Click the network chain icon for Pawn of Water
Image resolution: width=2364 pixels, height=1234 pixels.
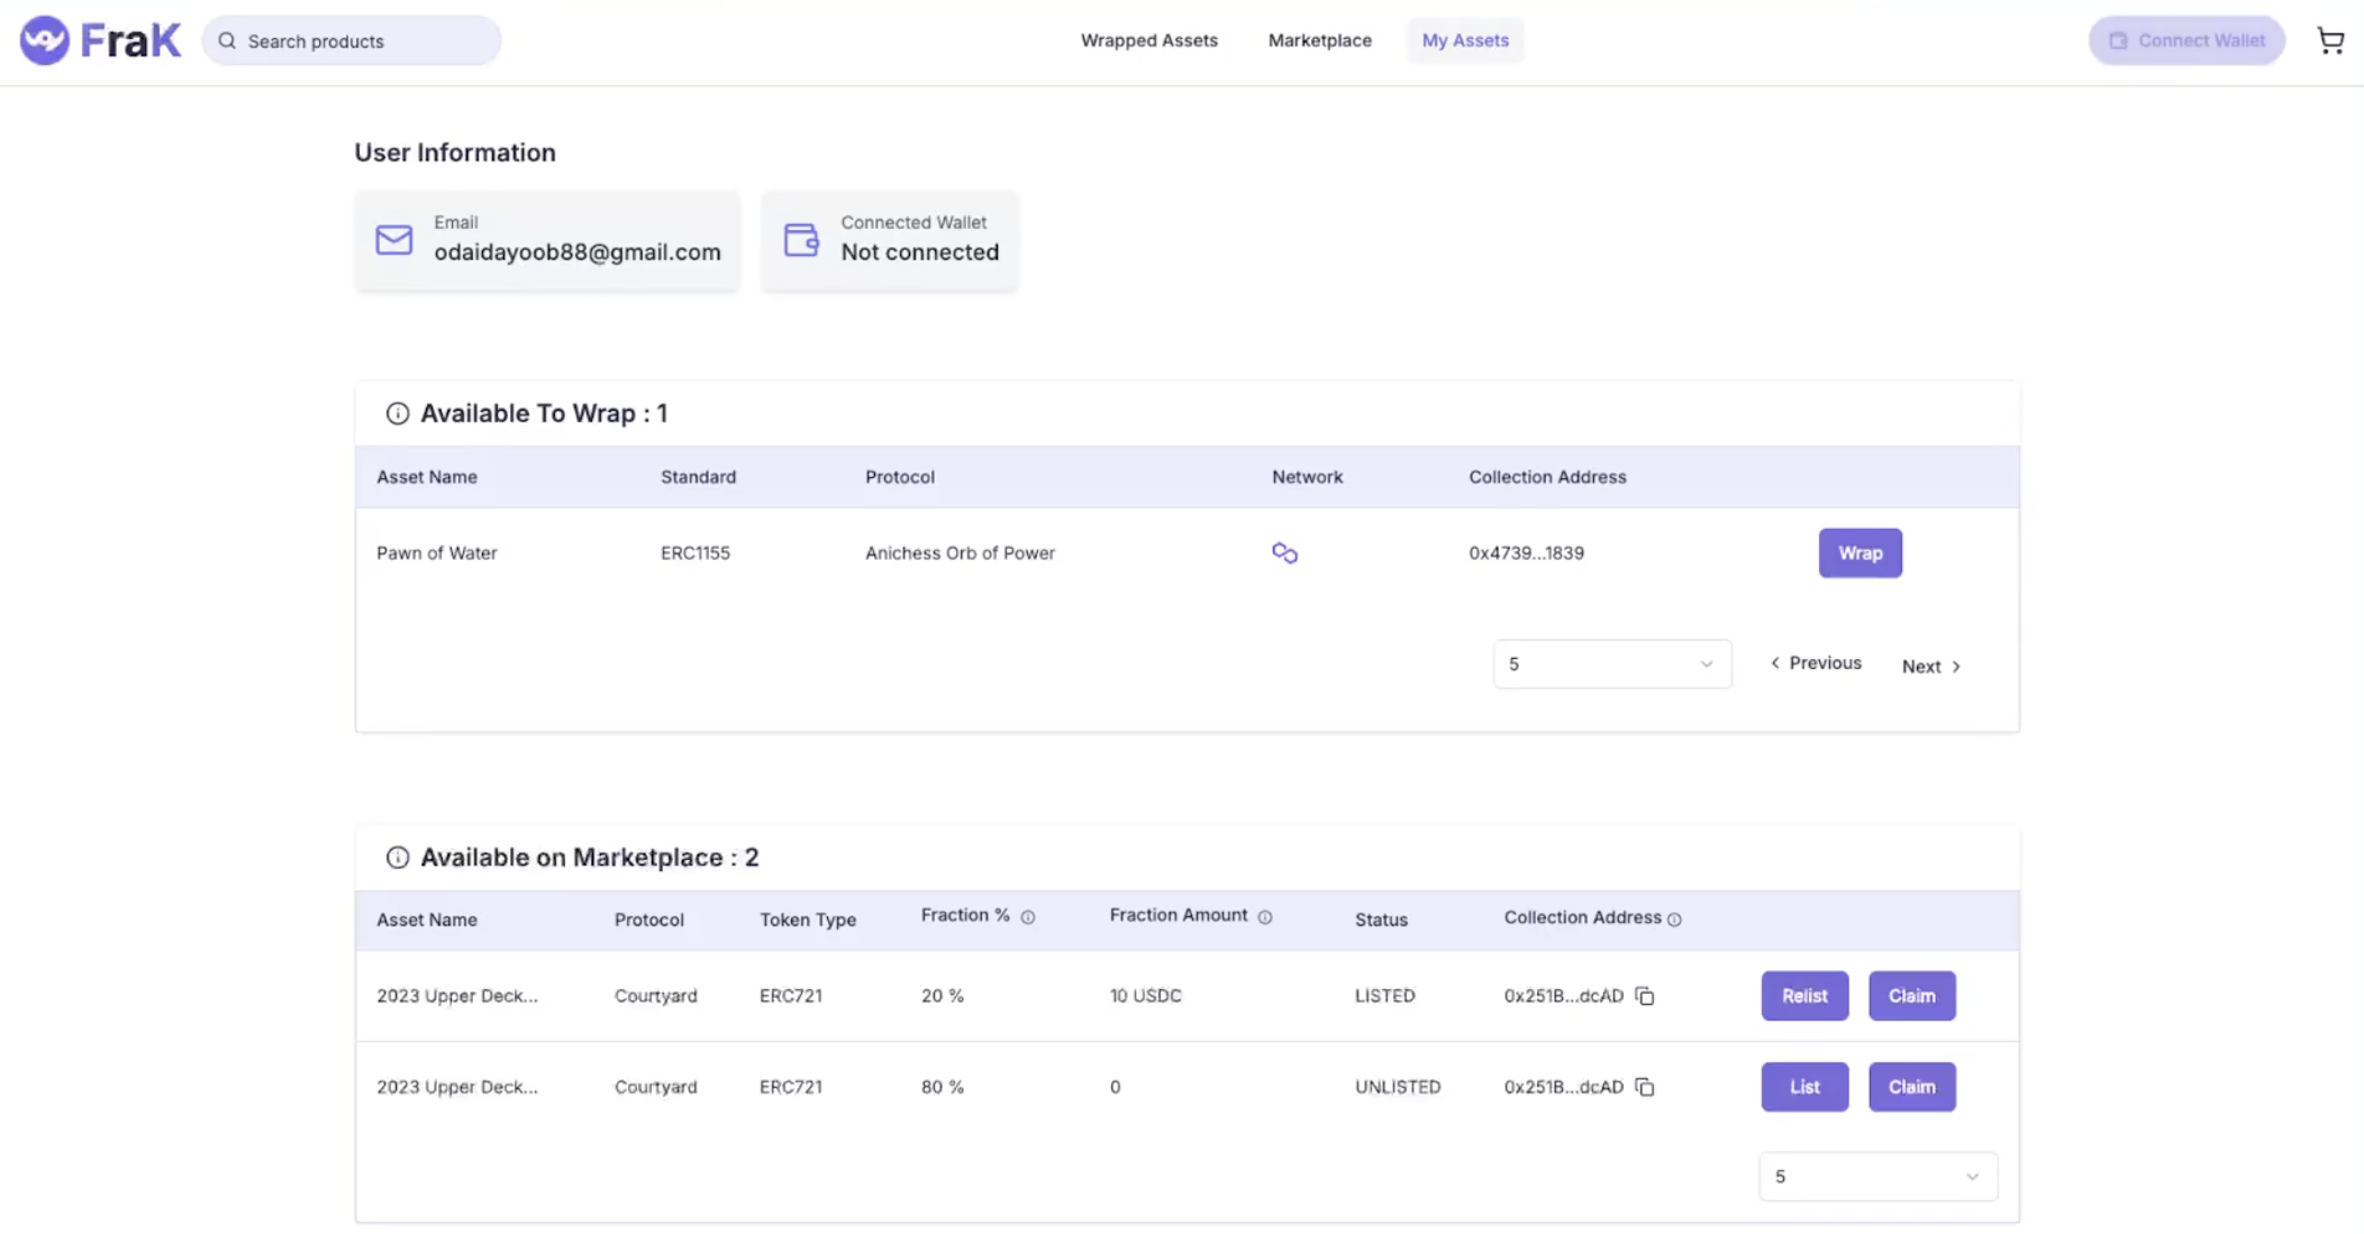[x=1284, y=553]
